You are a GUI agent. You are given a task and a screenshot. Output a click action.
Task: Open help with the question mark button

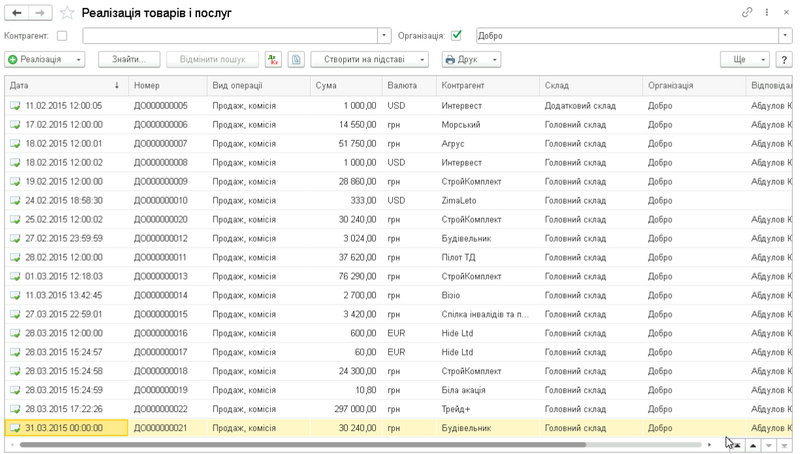784,60
